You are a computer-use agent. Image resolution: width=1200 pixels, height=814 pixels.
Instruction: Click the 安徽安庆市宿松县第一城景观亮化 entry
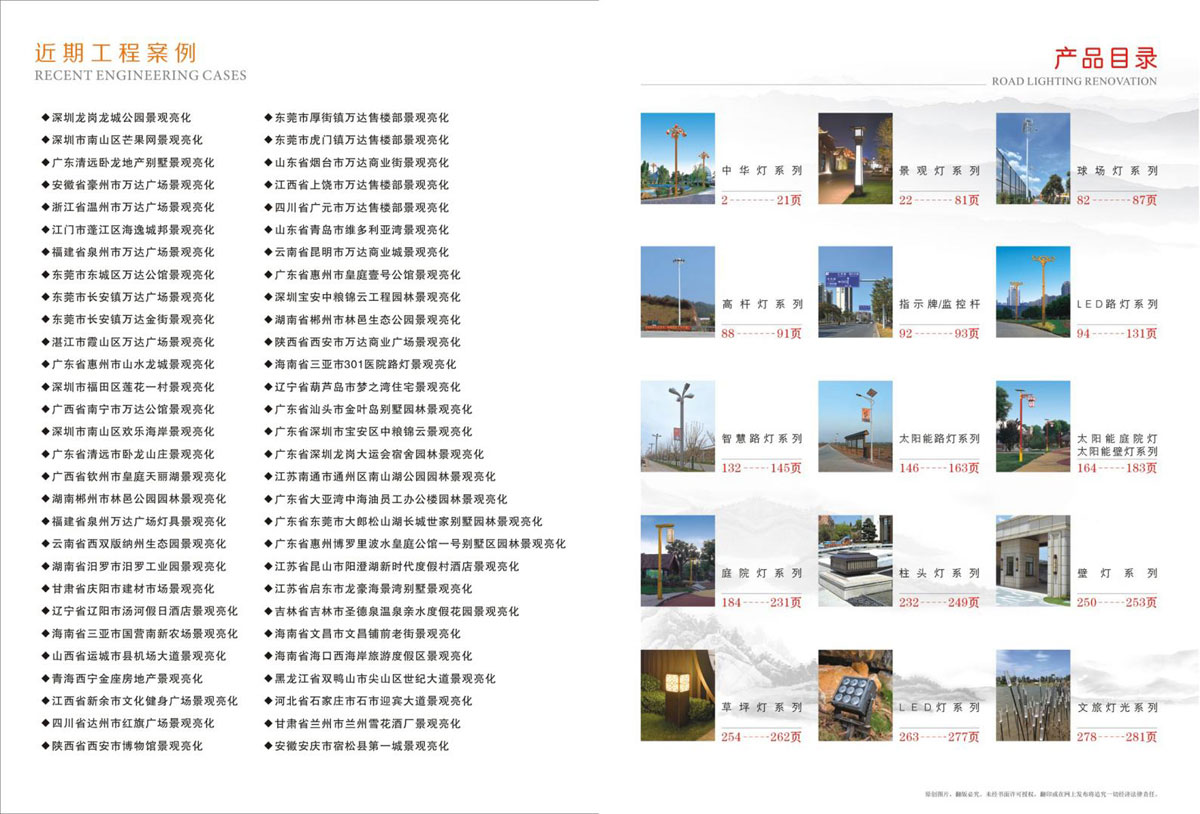pos(361,746)
